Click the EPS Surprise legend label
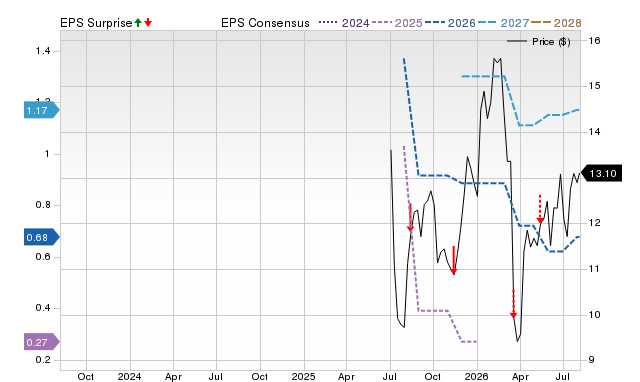This screenshot has width=640, height=382. coord(96,23)
